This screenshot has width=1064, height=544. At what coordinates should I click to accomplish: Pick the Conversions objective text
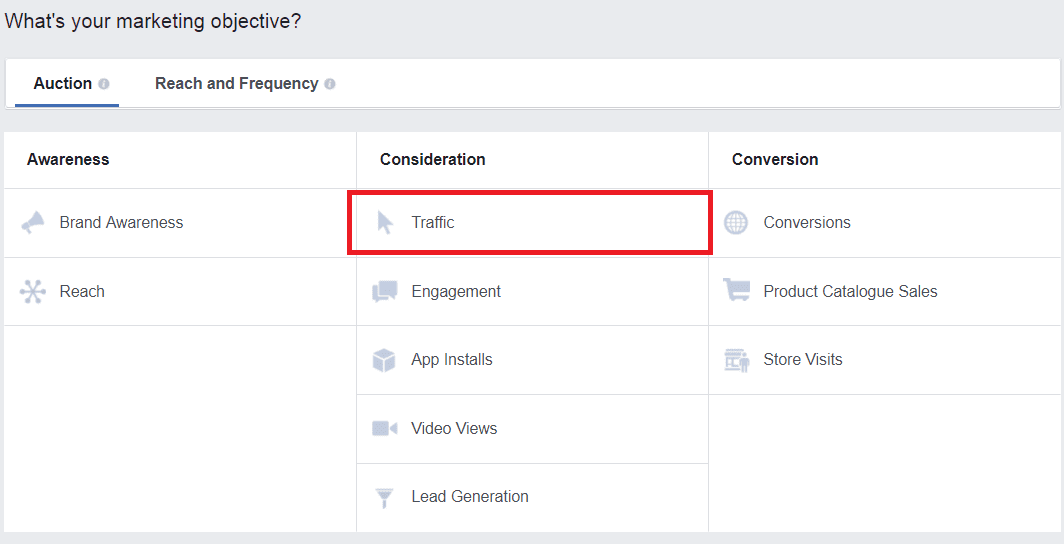coord(807,223)
